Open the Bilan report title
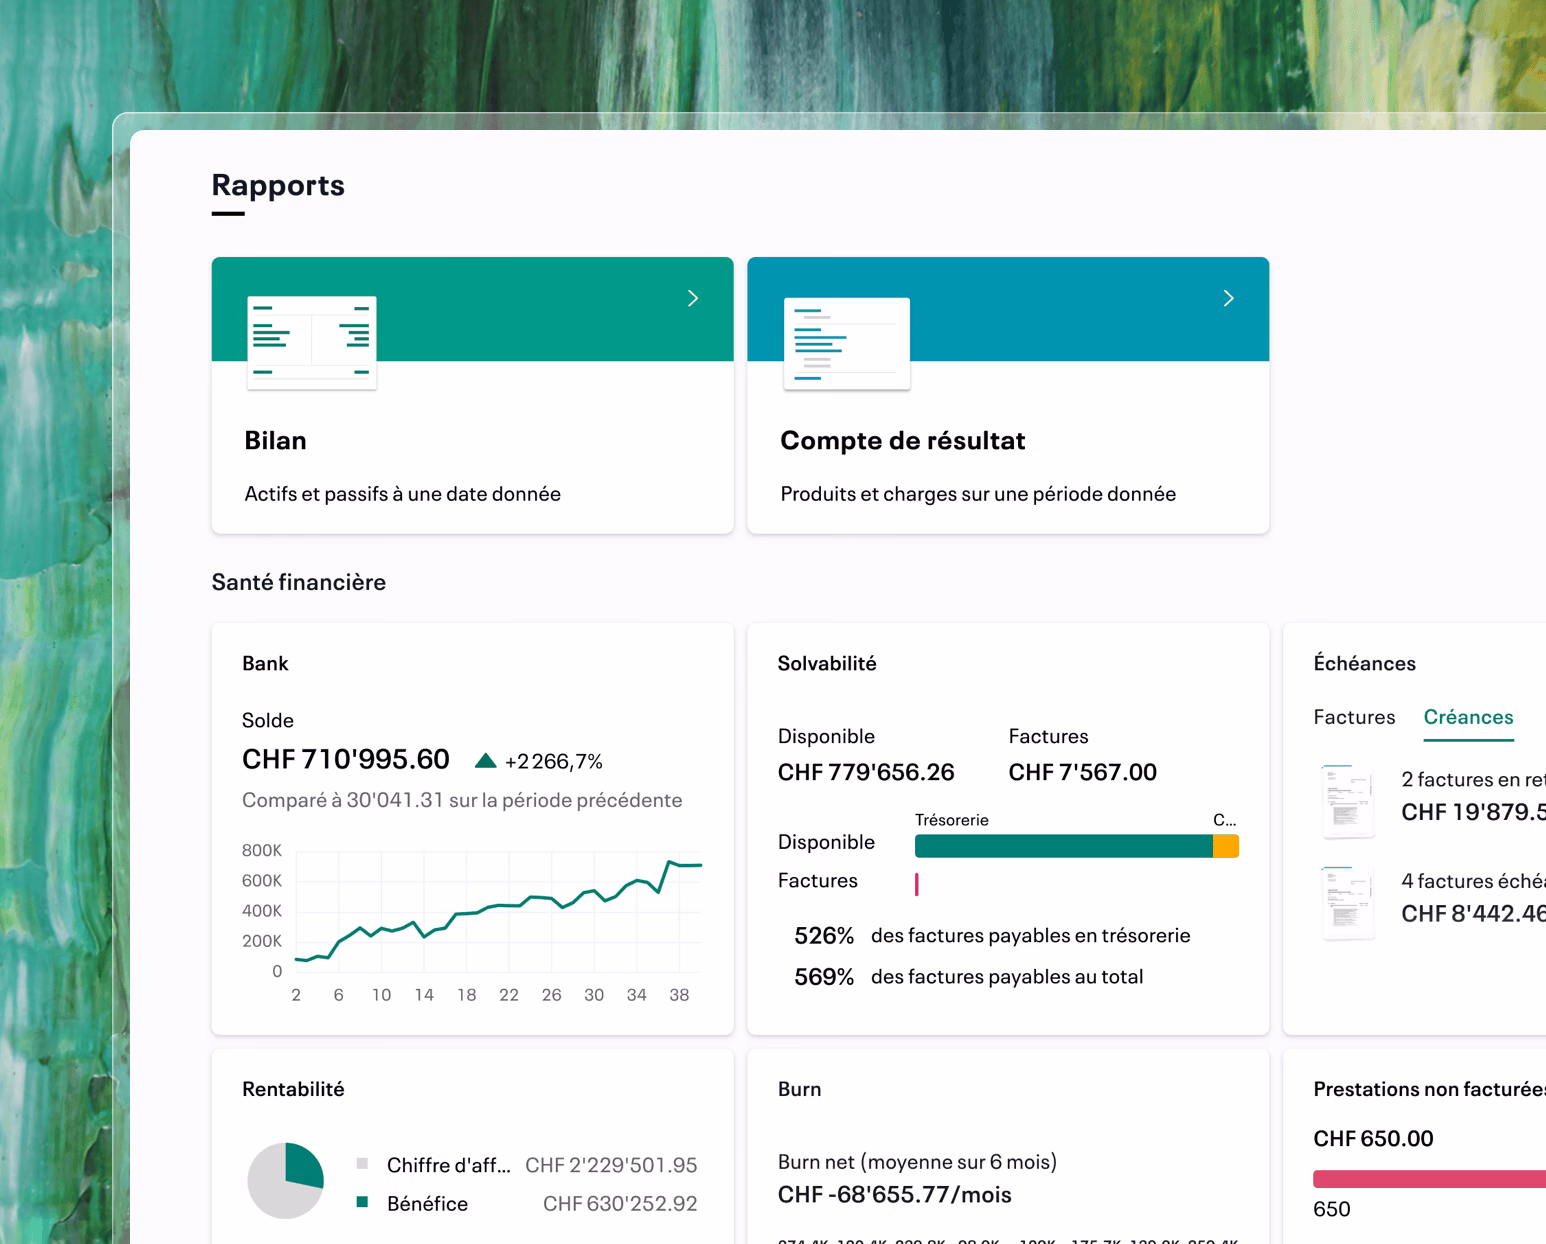1546x1244 pixels. 275,440
